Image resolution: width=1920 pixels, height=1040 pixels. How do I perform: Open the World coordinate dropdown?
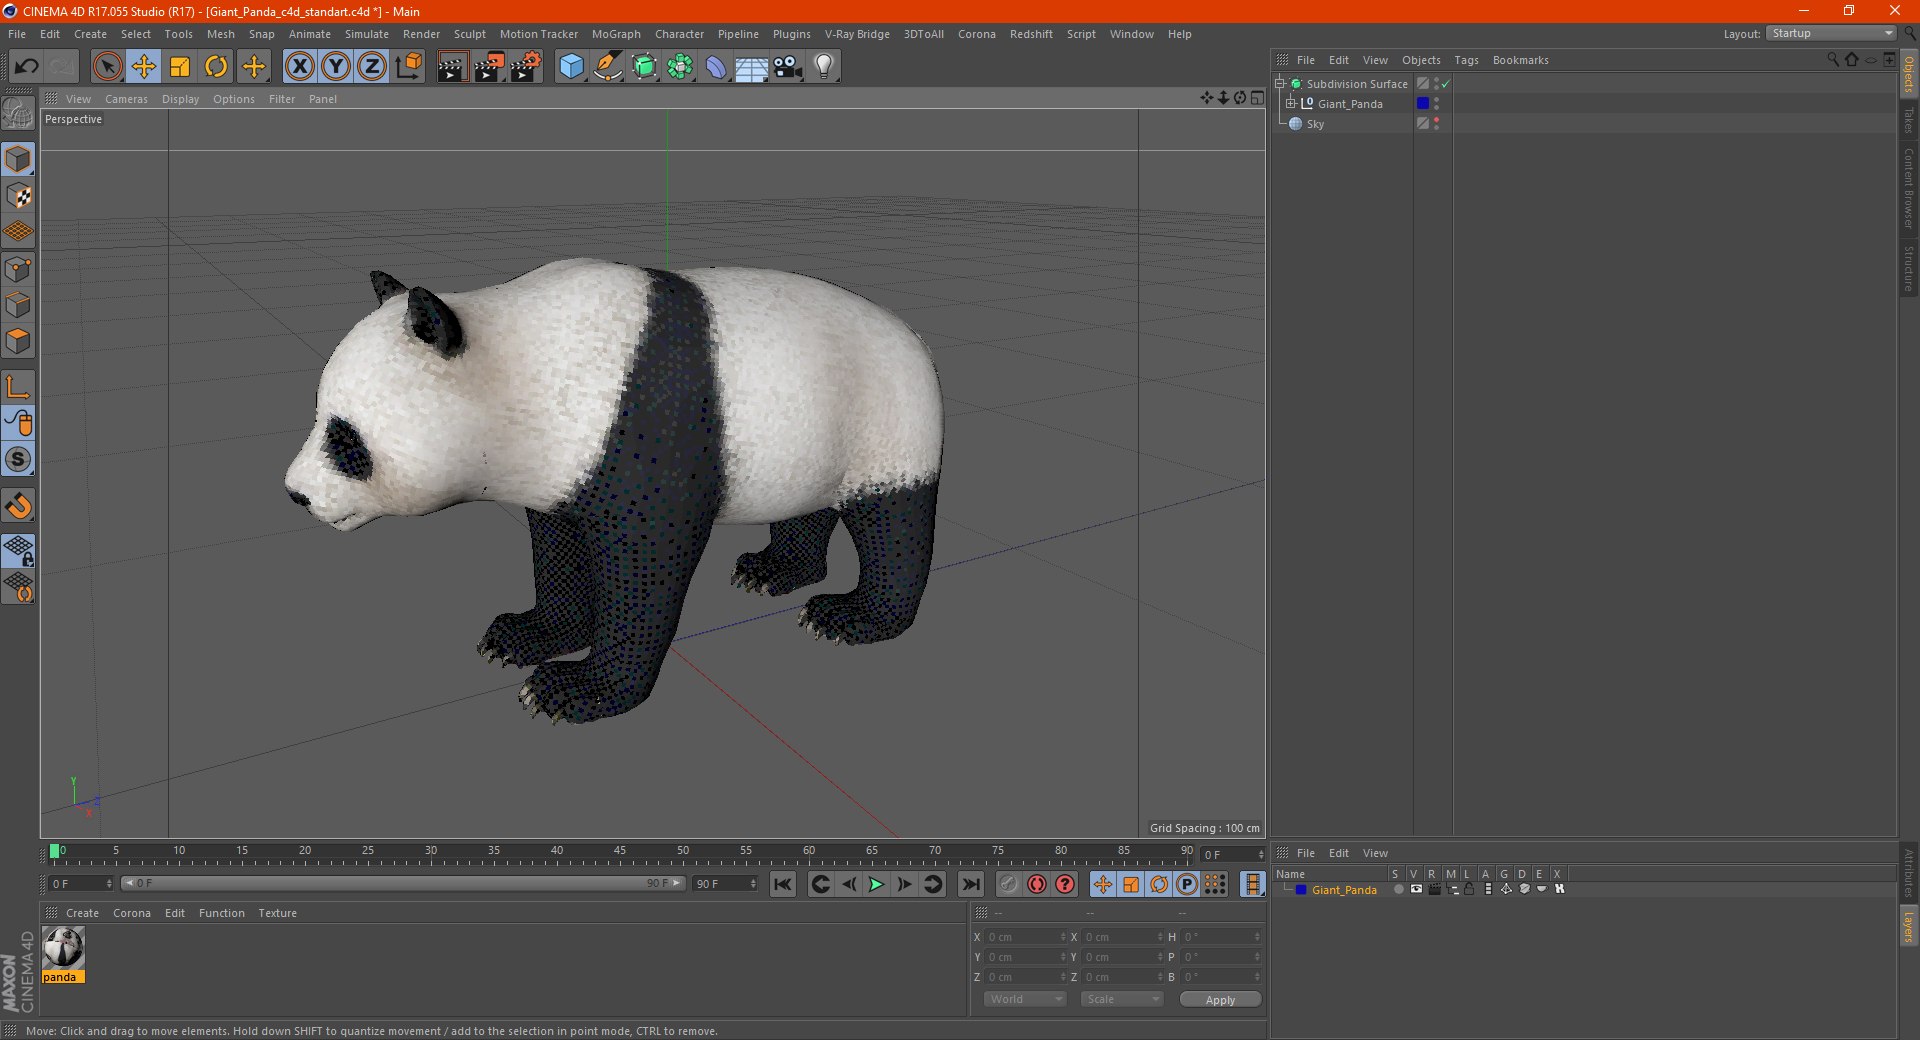click(x=1025, y=999)
